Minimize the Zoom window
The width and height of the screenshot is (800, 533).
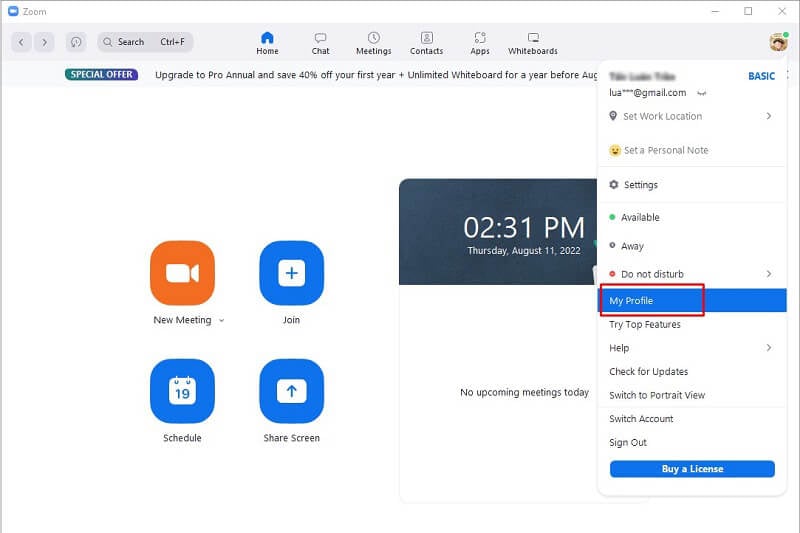pyautogui.click(x=715, y=11)
